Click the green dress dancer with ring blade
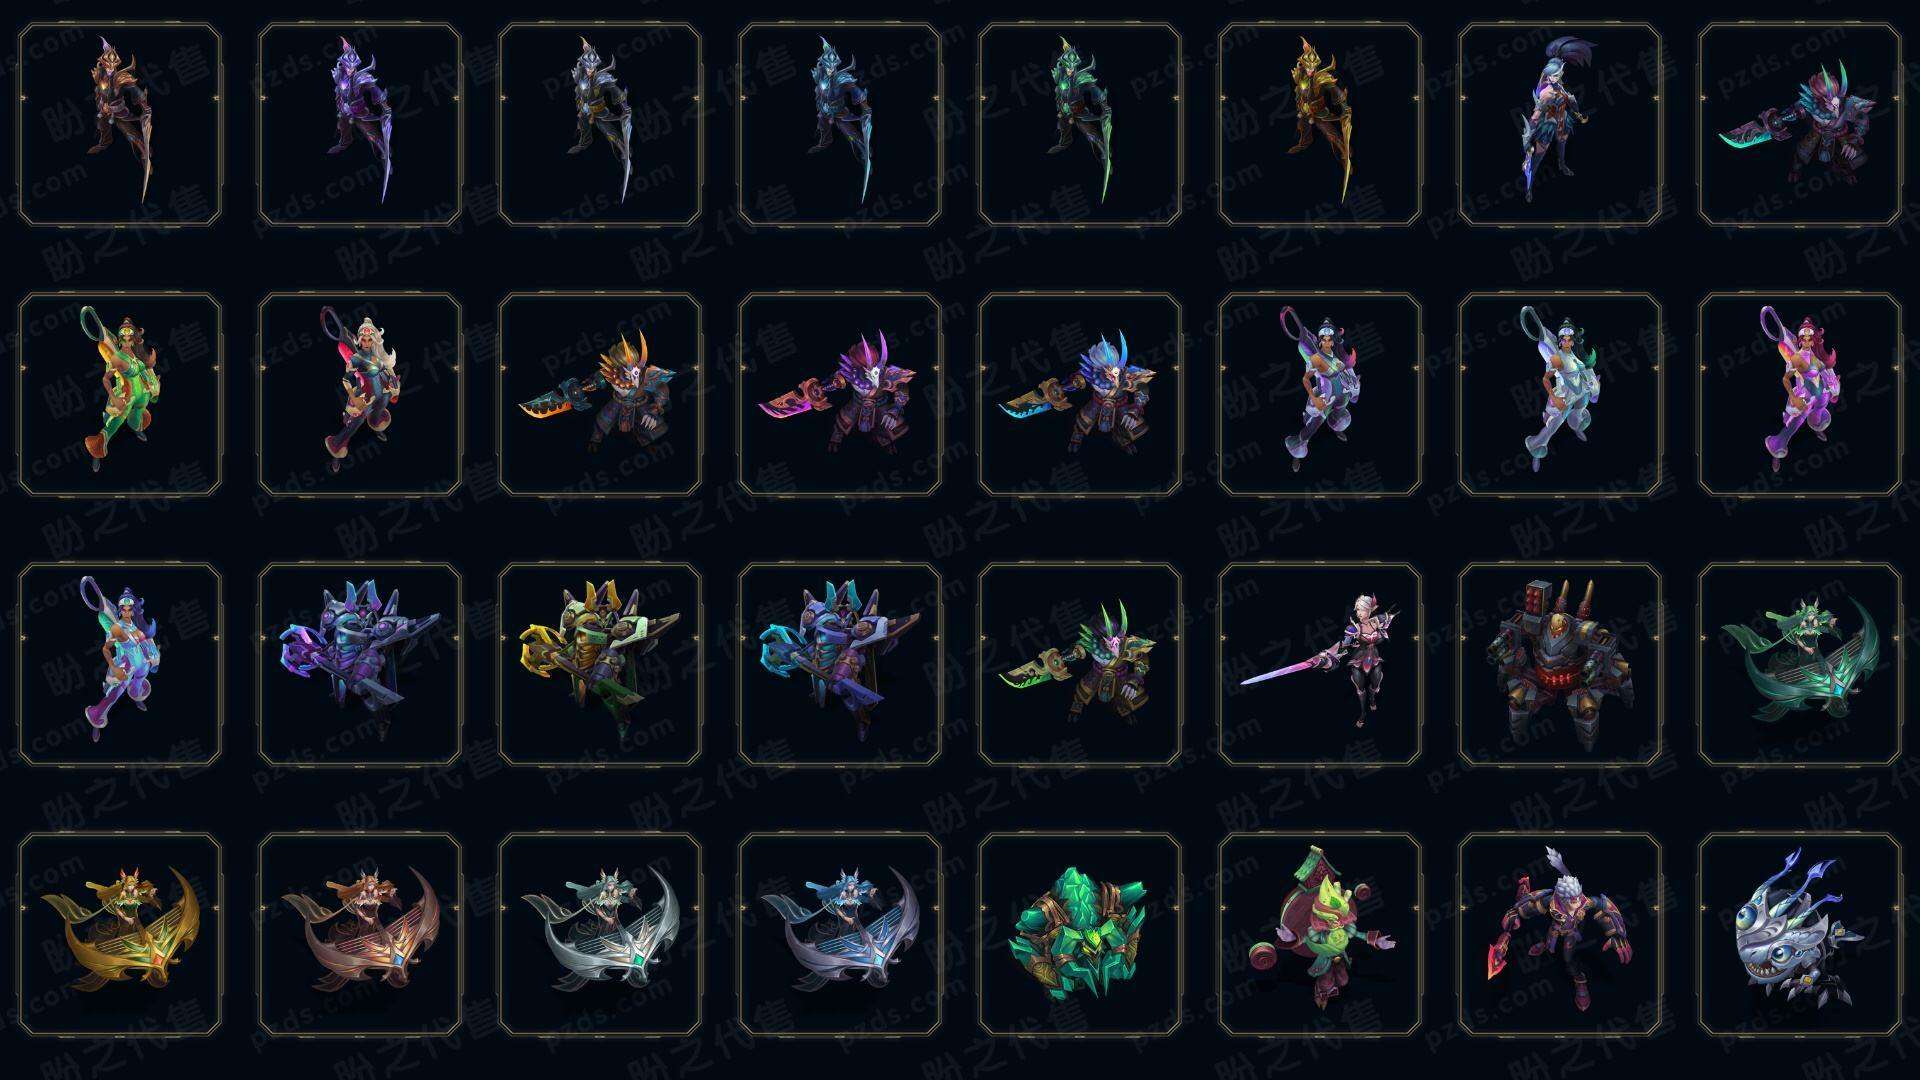The height and width of the screenshot is (1080, 1920). coord(120,394)
